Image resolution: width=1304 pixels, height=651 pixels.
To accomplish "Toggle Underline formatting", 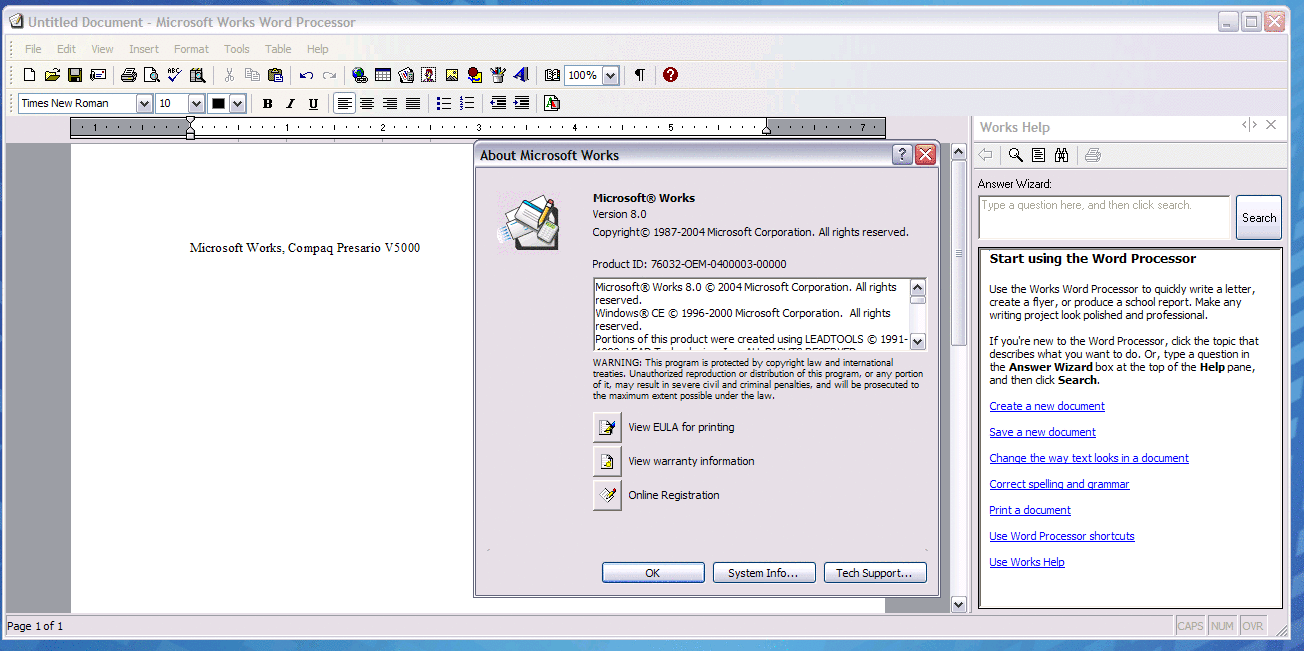I will 313,103.
